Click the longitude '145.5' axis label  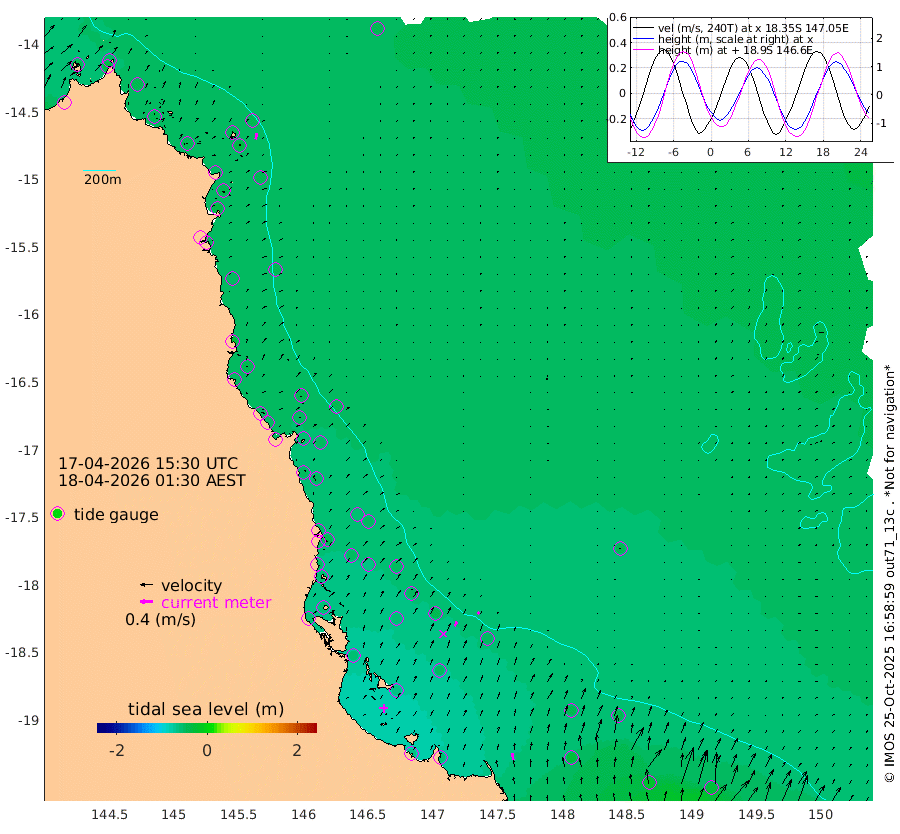[238, 814]
